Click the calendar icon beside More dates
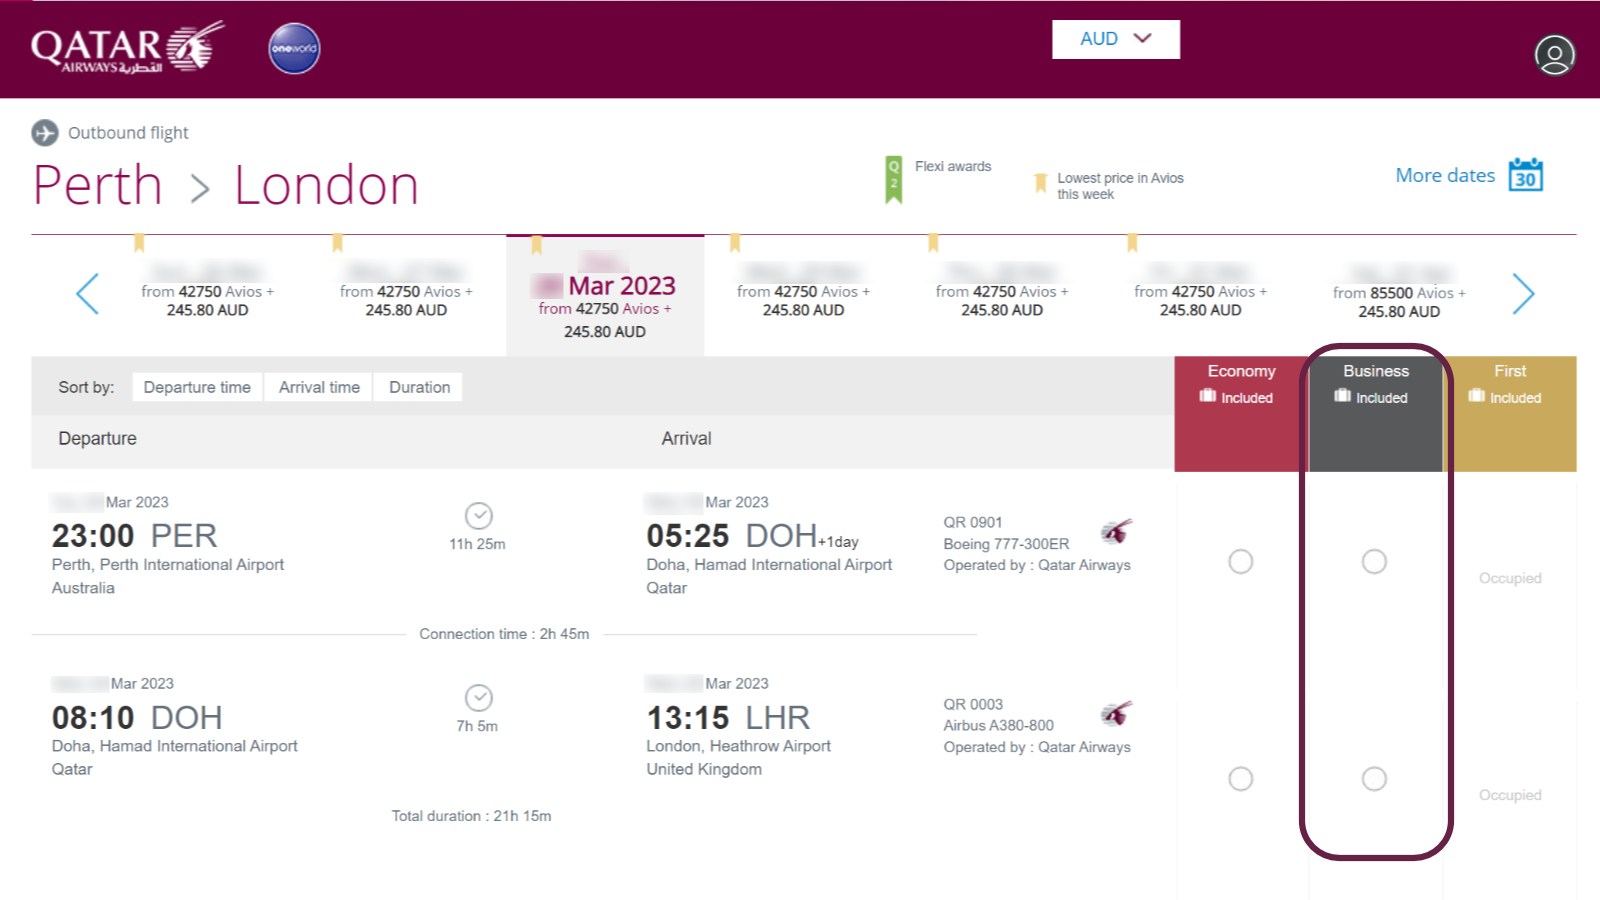Image resolution: width=1600 pixels, height=900 pixels. [x=1525, y=174]
